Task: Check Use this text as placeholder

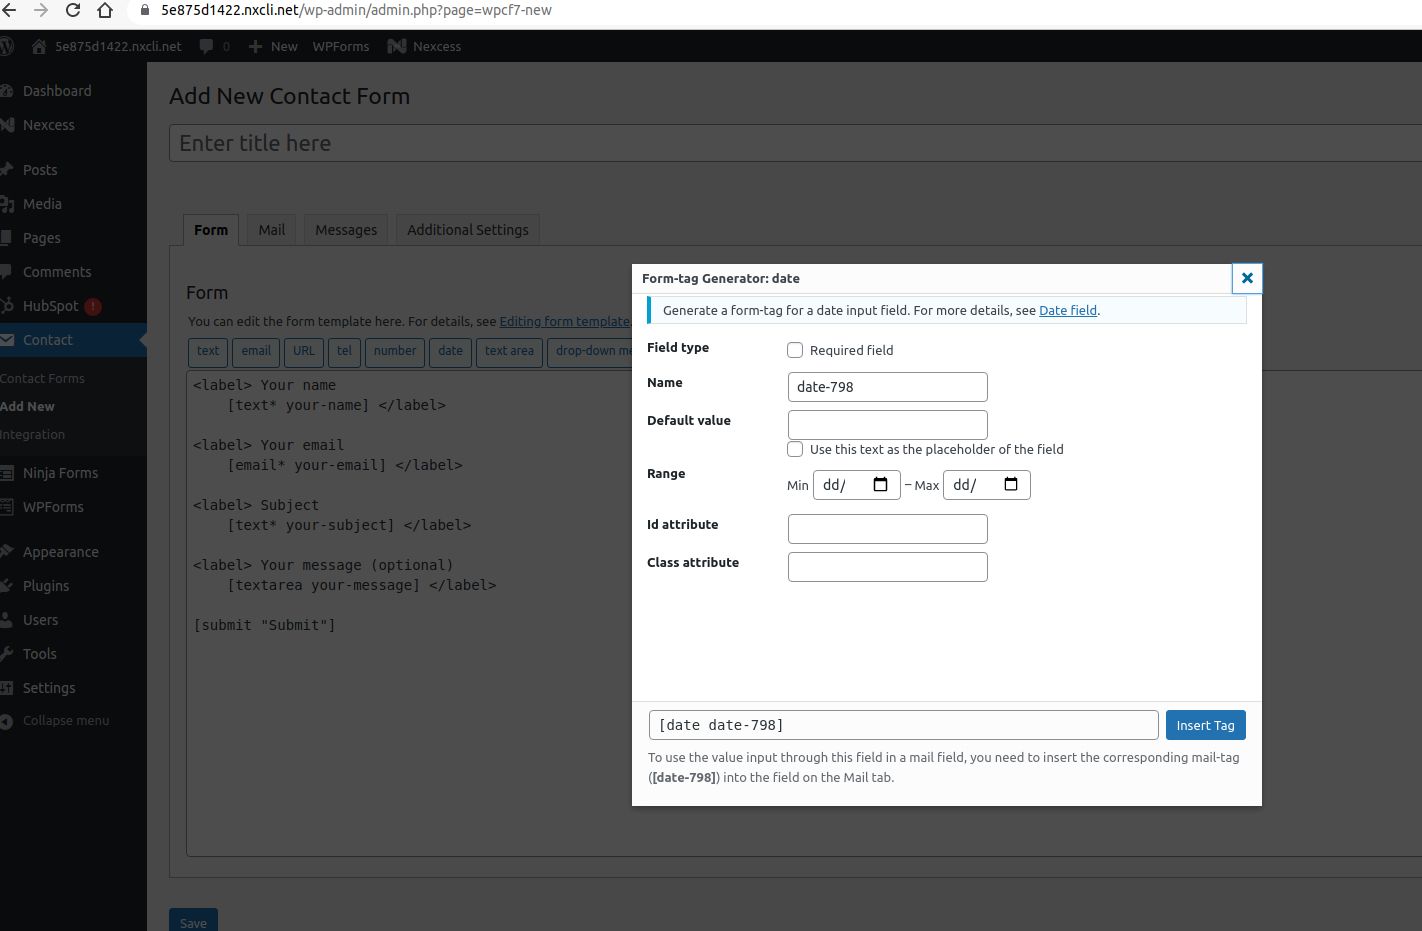Action: coord(795,449)
